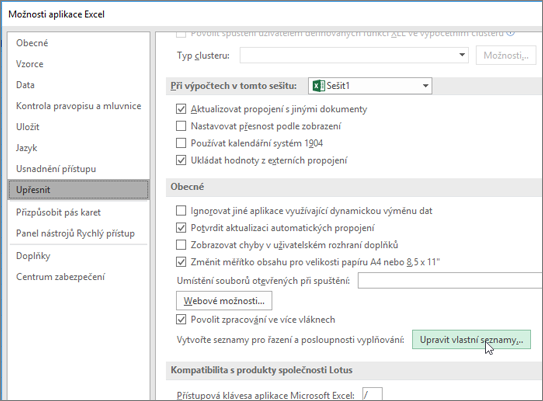Click the disabled Možnosti cluster button

click(506, 55)
